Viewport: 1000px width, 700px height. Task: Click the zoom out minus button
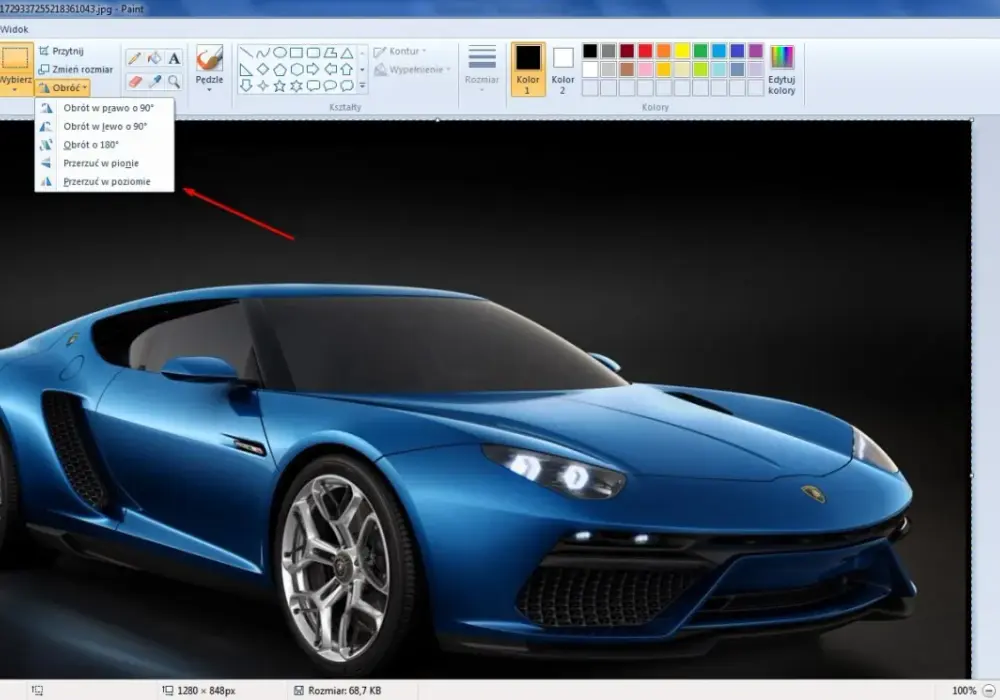[989, 690]
